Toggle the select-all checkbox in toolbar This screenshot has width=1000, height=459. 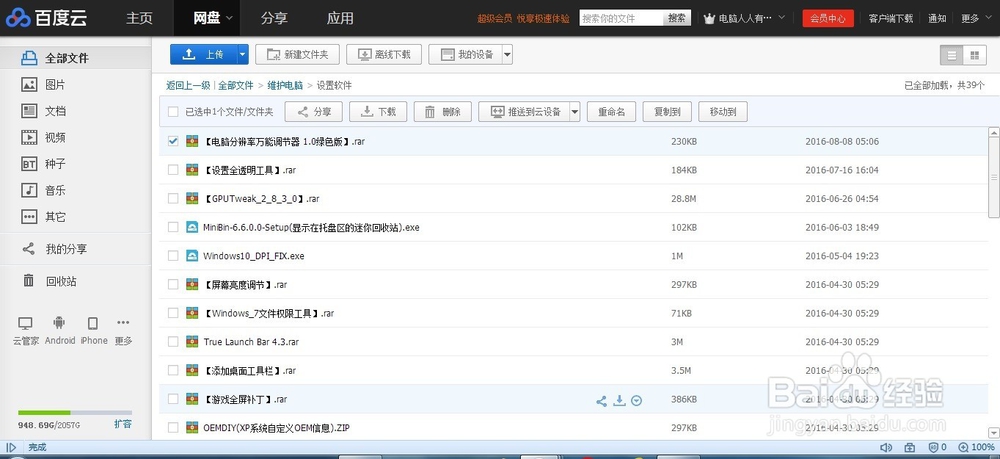(x=173, y=112)
